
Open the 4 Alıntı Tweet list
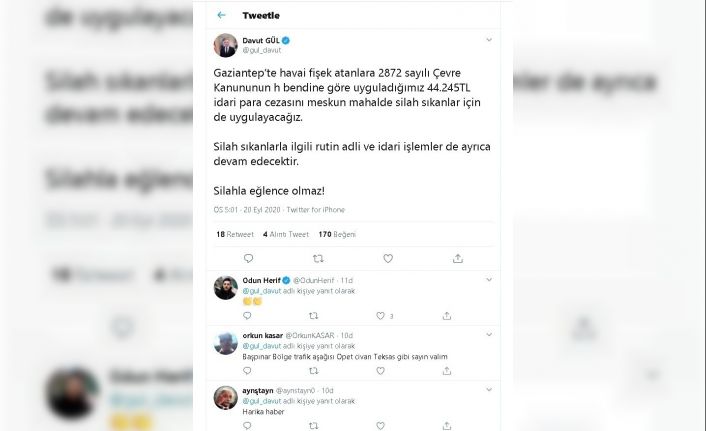[286, 234]
